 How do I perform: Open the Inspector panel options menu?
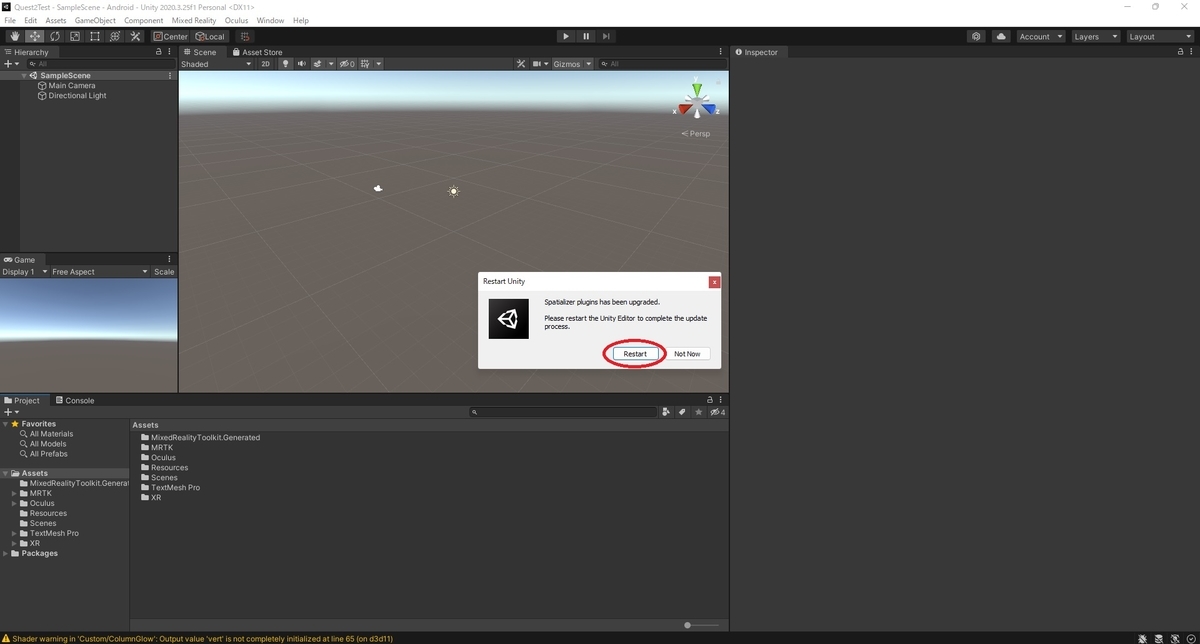click(1190, 52)
